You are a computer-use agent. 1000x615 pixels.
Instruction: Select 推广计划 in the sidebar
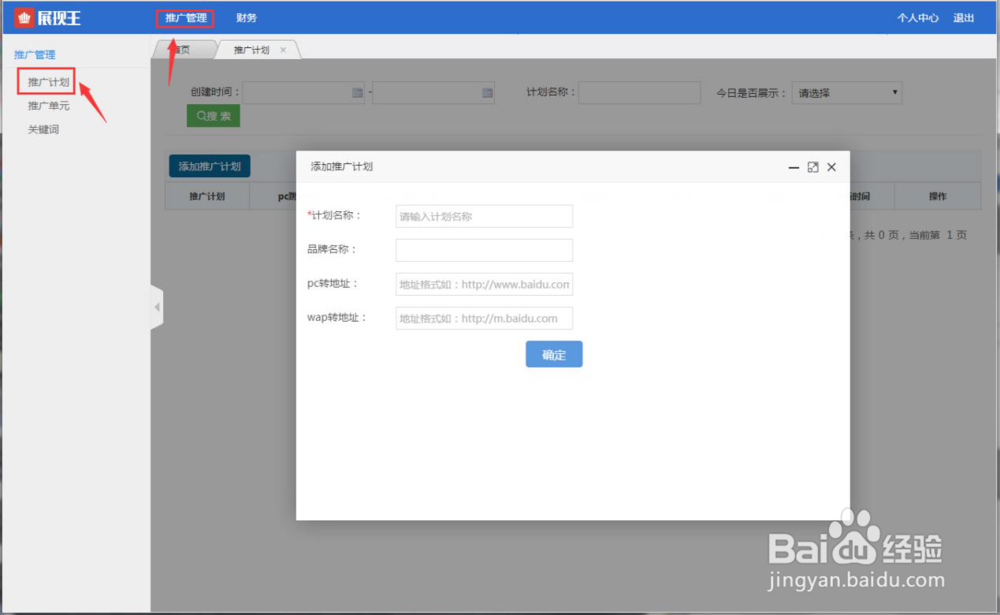[x=48, y=82]
